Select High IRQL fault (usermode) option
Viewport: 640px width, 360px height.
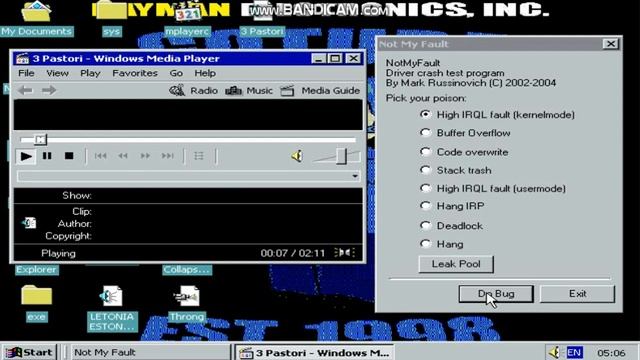(493, 188)
